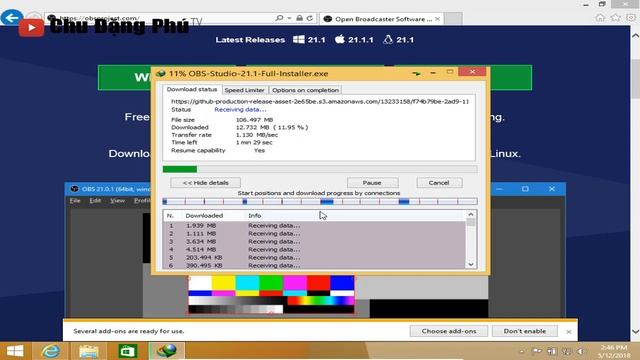Click the Windows 21.1 release icon

[x=299, y=40]
